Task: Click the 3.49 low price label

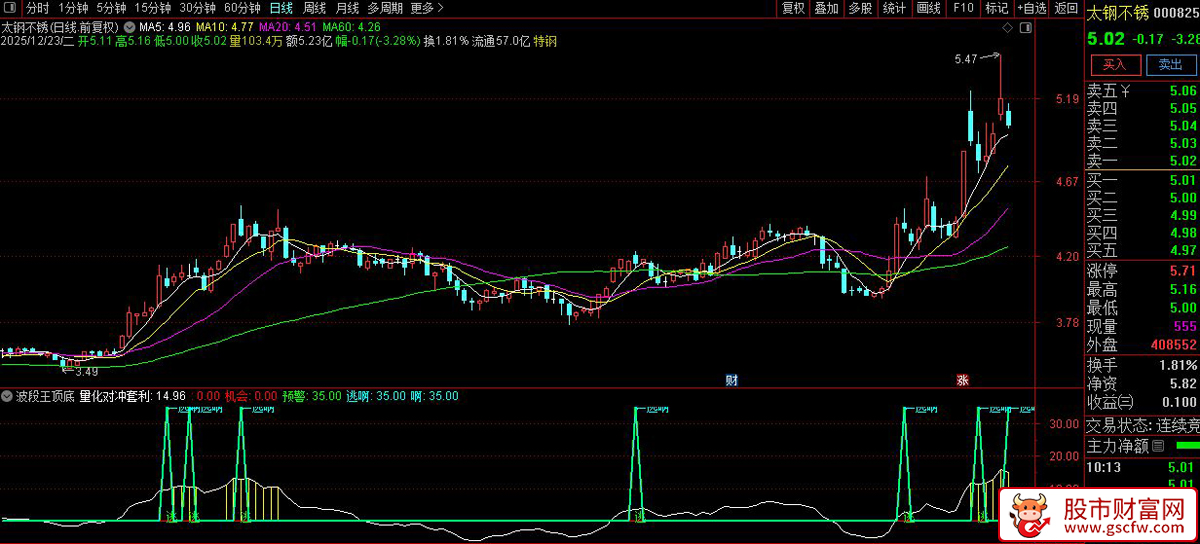Action: [87, 371]
